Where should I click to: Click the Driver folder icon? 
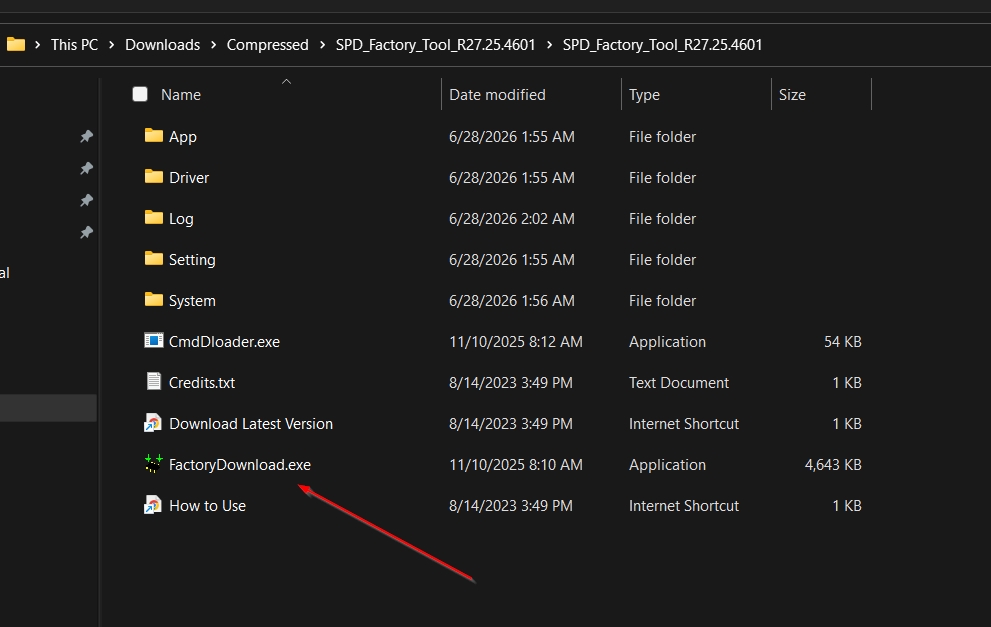click(x=154, y=176)
